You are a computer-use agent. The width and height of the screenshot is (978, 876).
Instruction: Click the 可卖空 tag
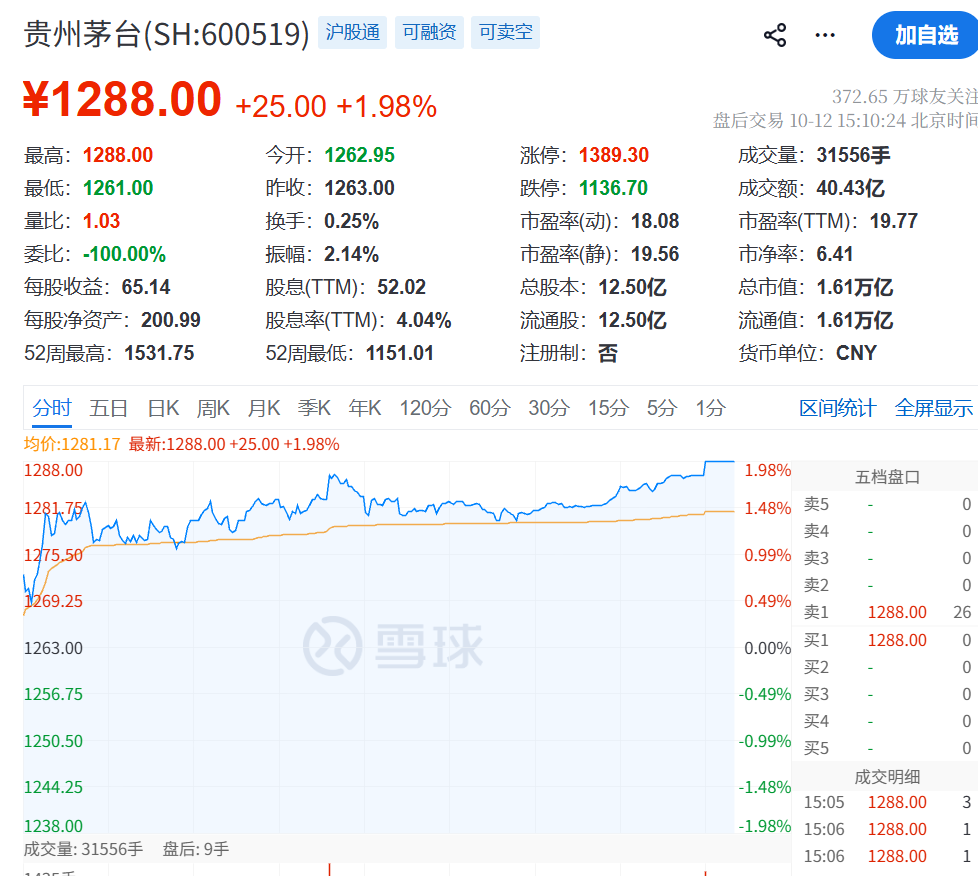coord(505,32)
